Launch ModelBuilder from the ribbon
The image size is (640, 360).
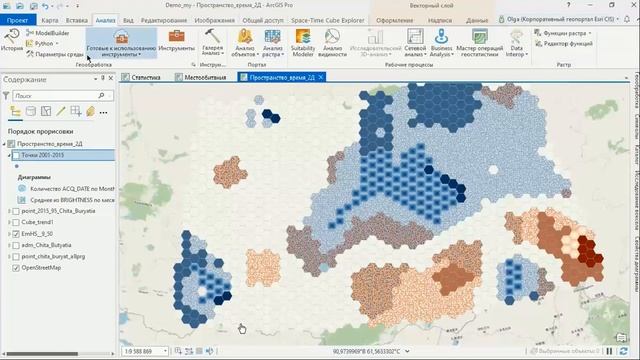pyautogui.click(x=48, y=33)
